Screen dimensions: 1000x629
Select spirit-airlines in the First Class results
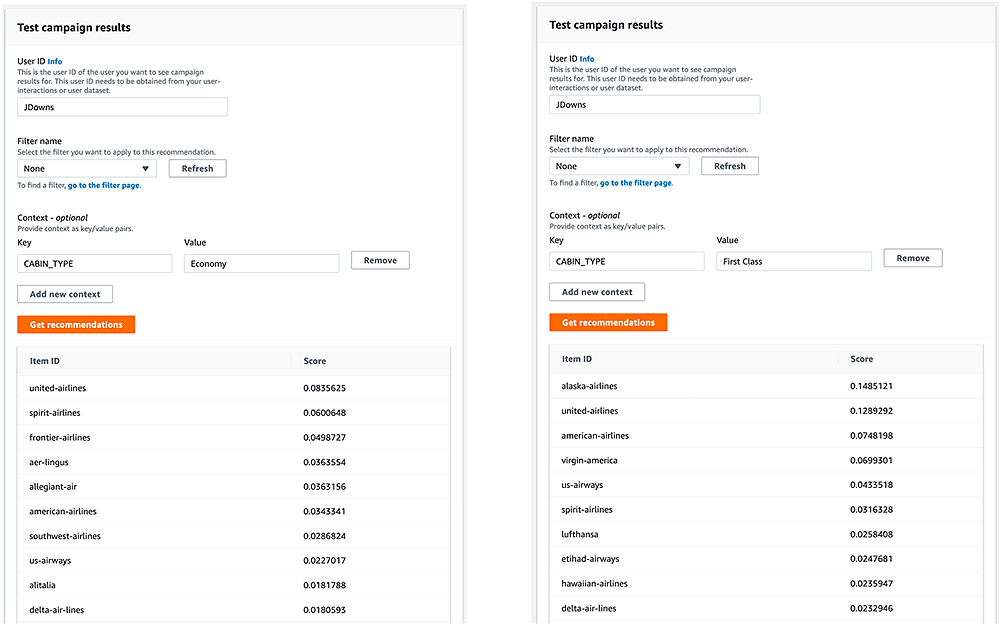coord(587,510)
